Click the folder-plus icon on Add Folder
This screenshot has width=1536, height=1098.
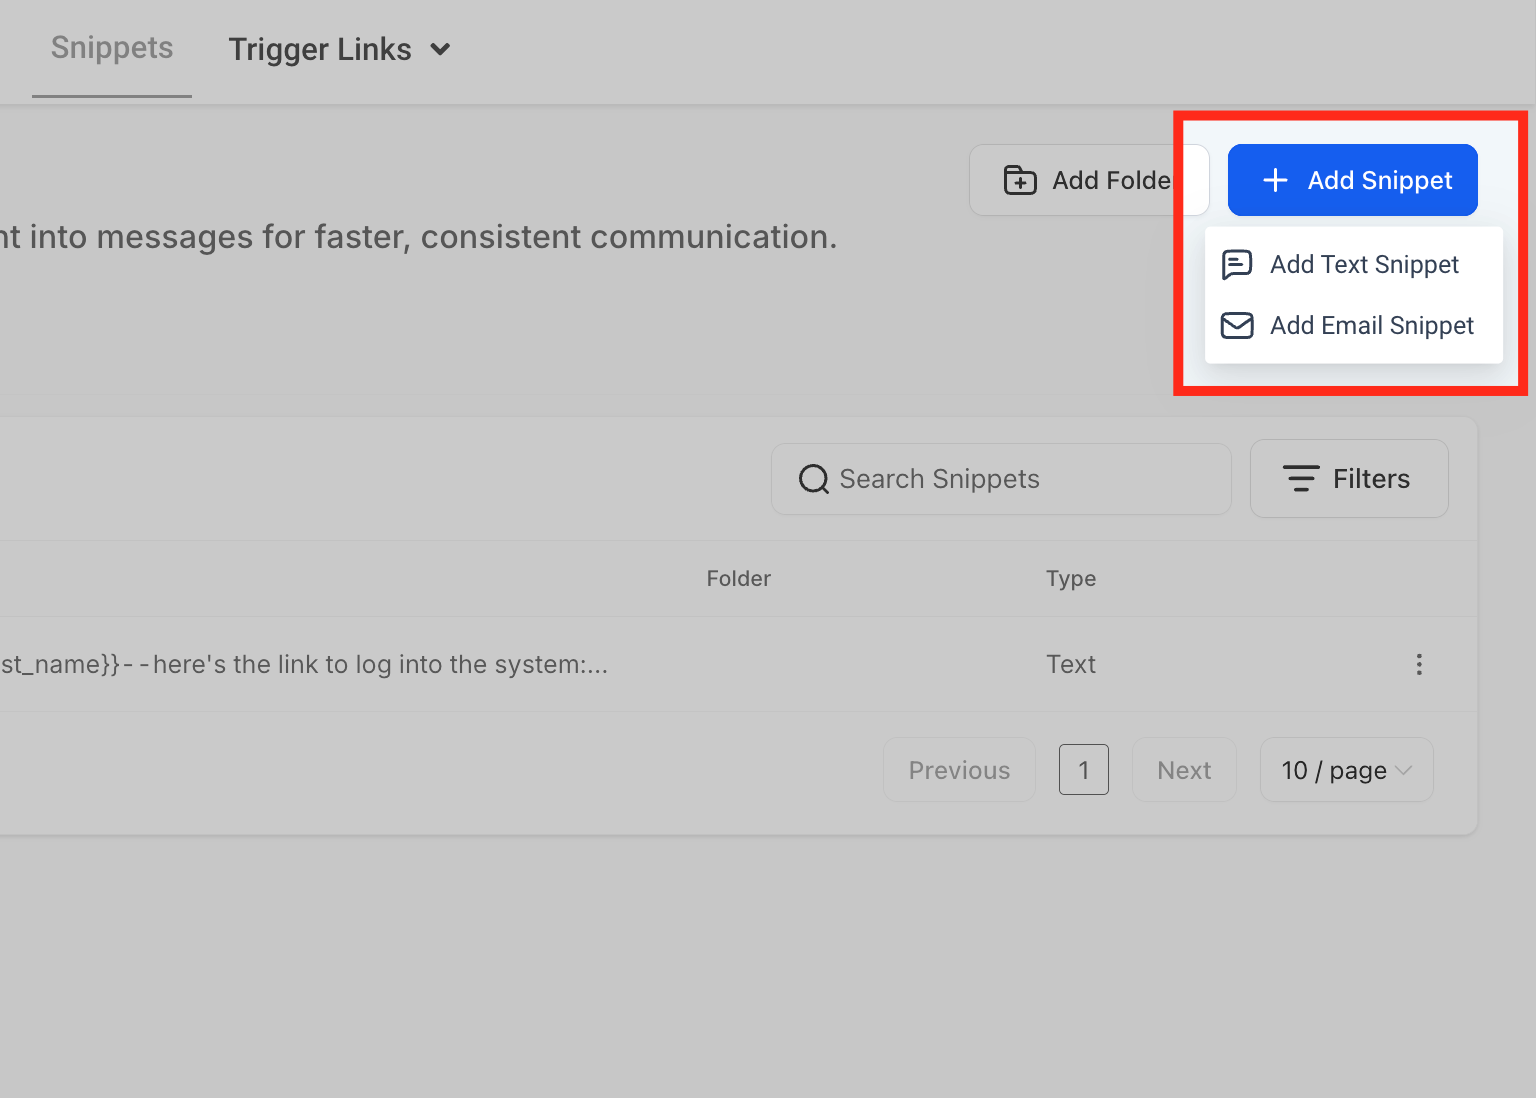tap(1020, 180)
